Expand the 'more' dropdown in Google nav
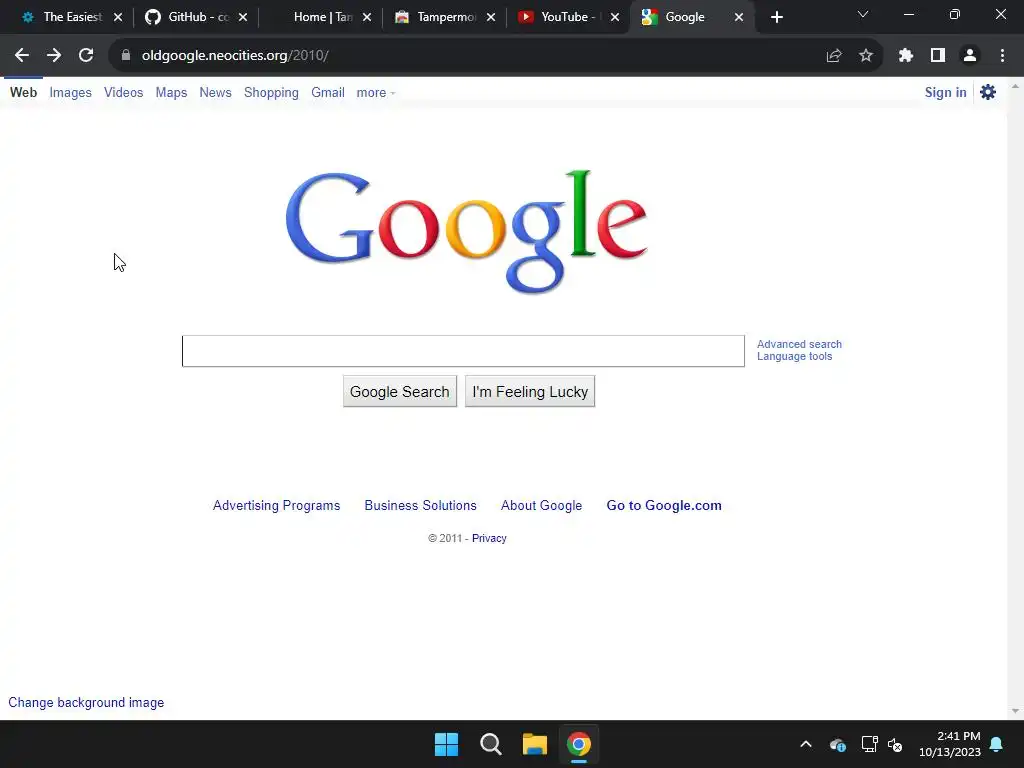The height and width of the screenshot is (768, 1024). pyautogui.click(x=376, y=93)
